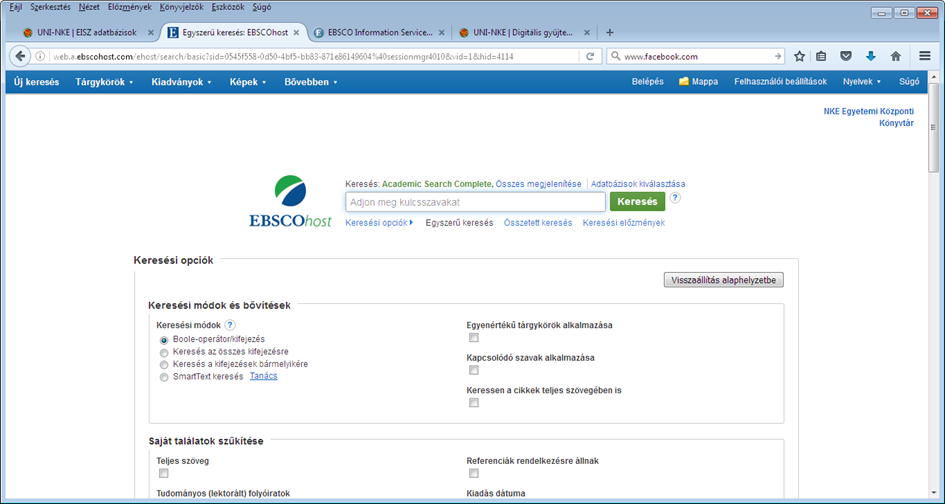Select SmartText keresés radio button

point(164,378)
